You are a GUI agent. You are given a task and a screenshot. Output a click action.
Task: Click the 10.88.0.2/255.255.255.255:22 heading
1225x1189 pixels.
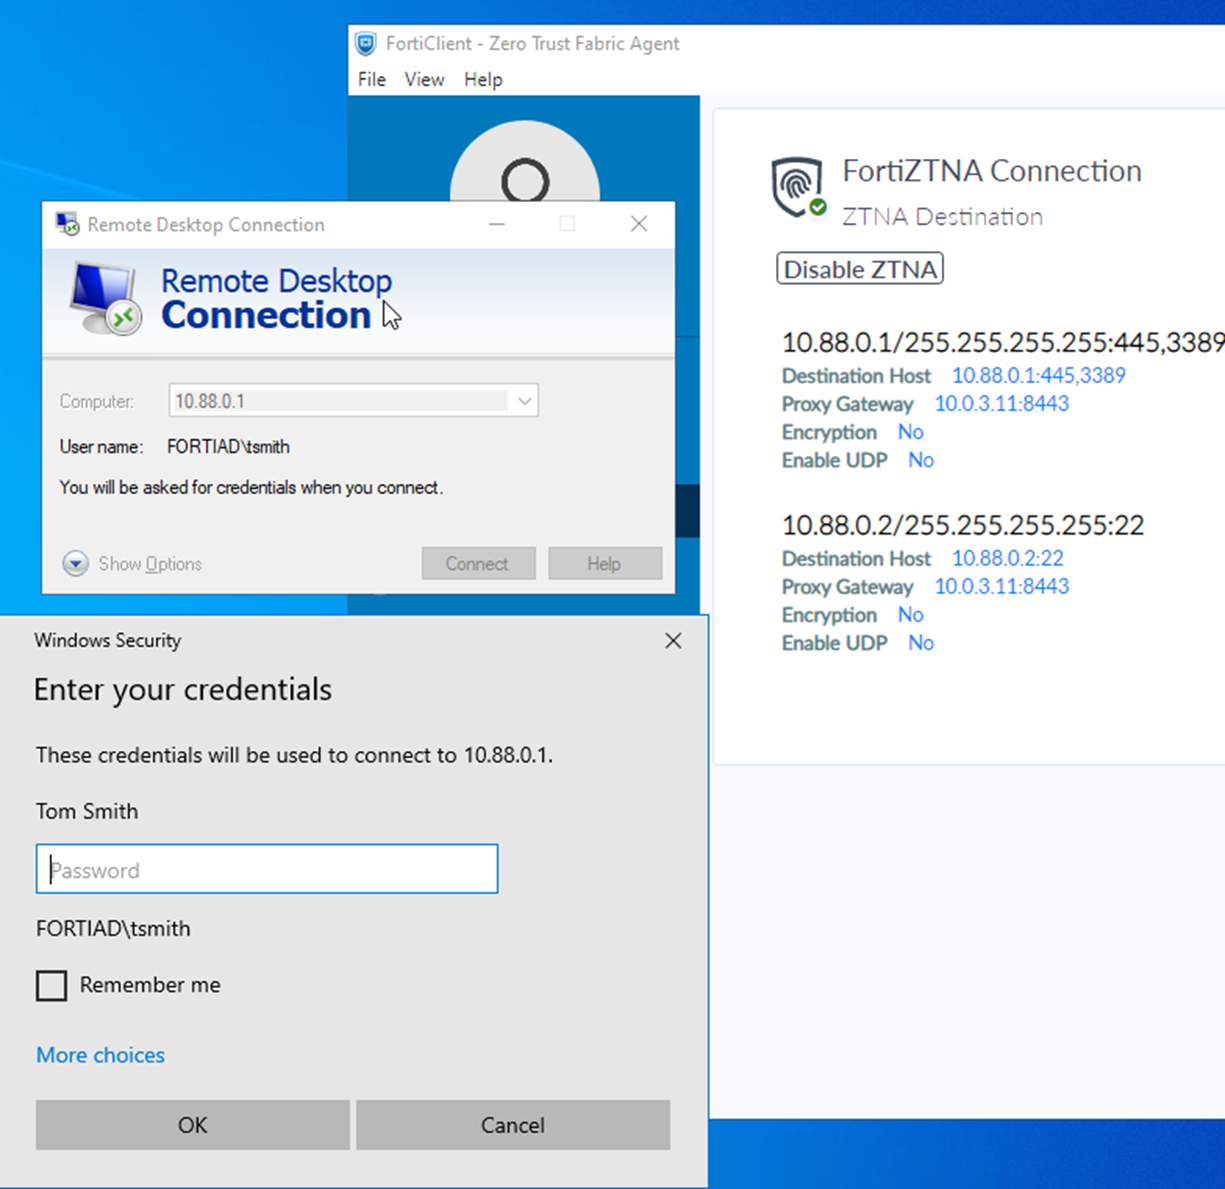[963, 525]
